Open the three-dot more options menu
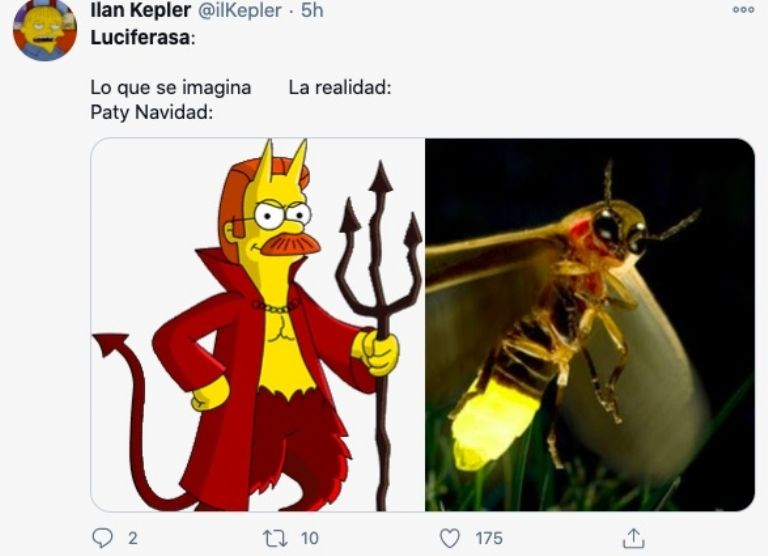Viewport: 768px width, 556px height. coord(743,10)
